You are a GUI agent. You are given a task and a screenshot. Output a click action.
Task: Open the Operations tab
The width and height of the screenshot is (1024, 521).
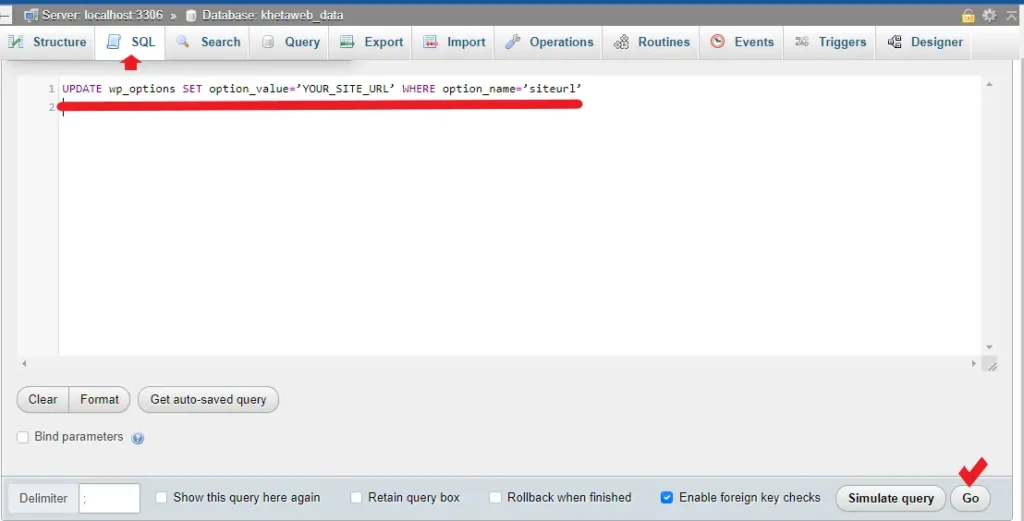coord(549,42)
